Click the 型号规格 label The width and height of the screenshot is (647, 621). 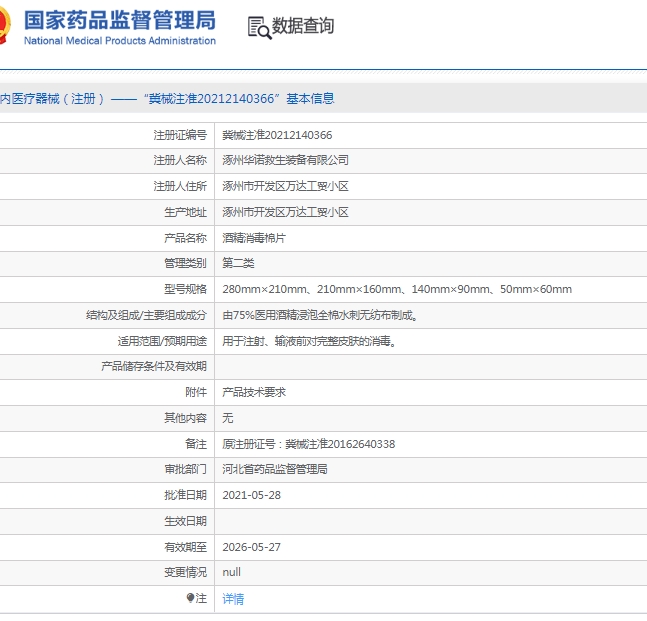tap(185, 289)
